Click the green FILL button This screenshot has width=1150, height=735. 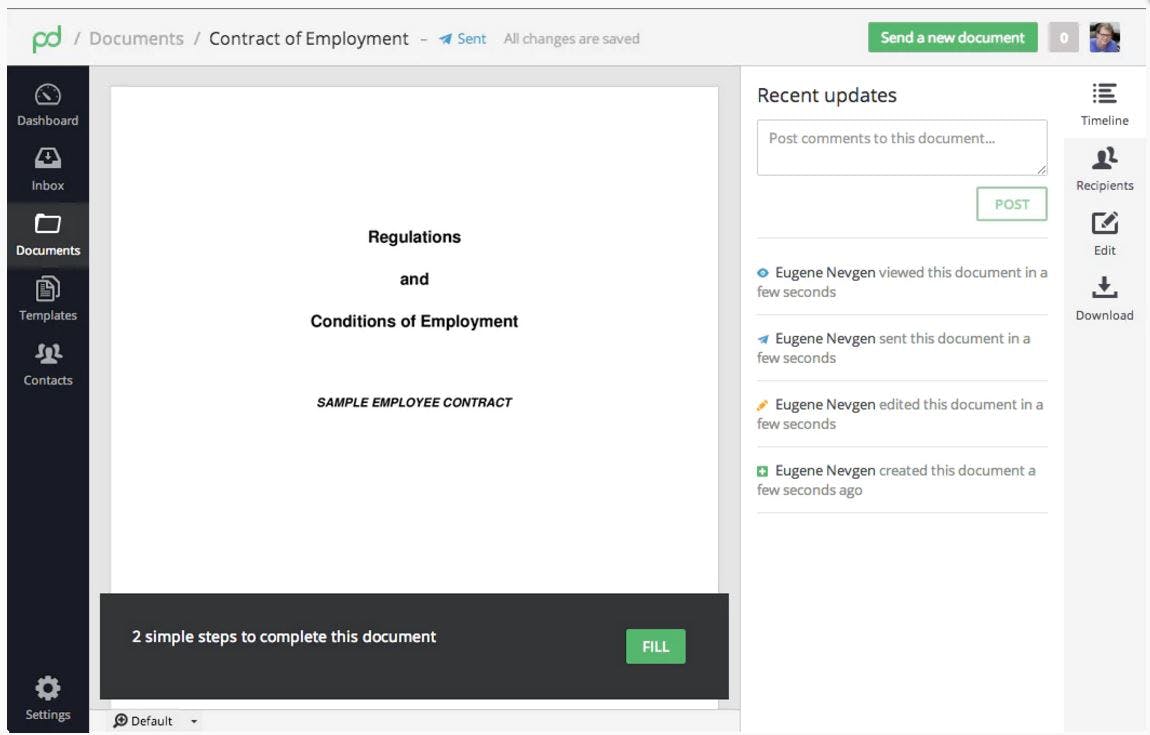point(656,646)
